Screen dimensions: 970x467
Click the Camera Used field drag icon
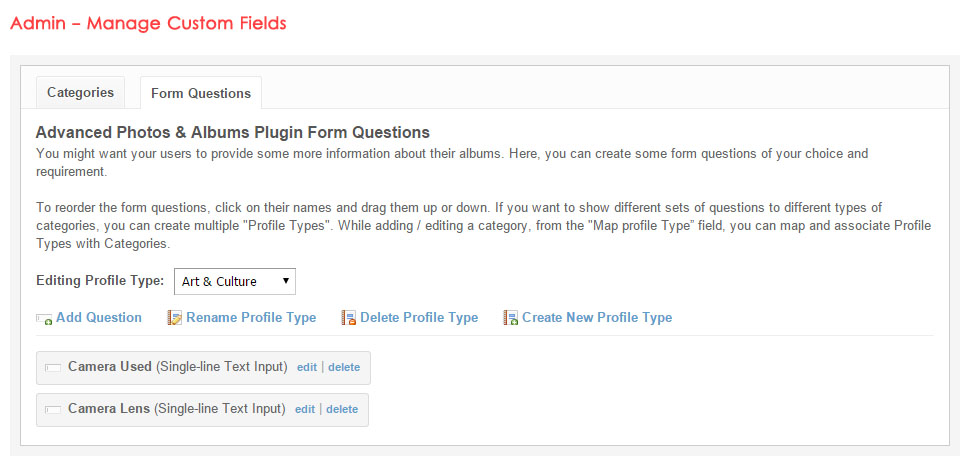point(53,368)
